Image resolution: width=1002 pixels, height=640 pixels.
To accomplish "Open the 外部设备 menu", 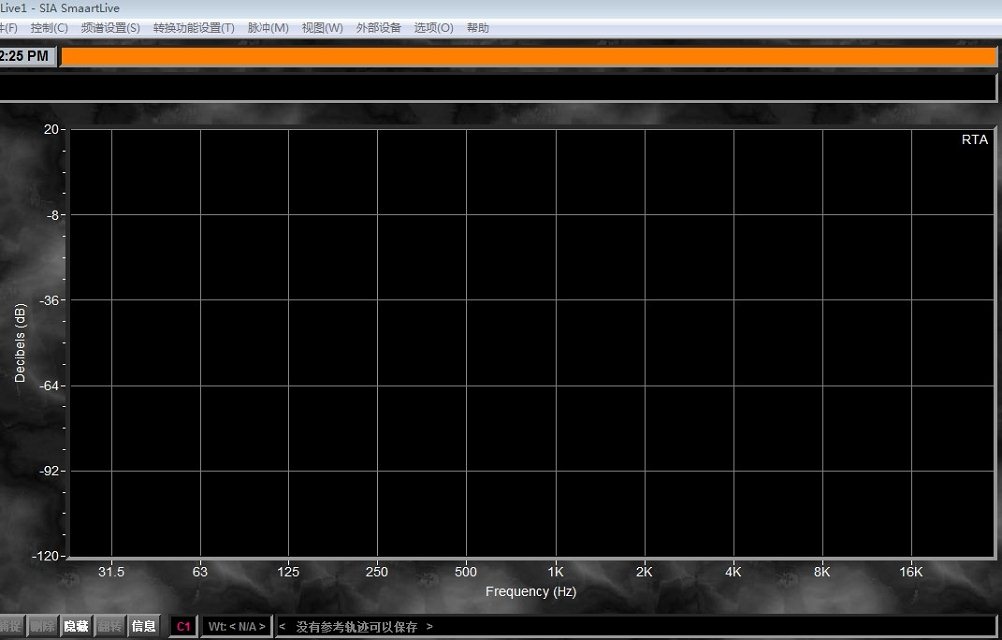I will tap(378, 28).
